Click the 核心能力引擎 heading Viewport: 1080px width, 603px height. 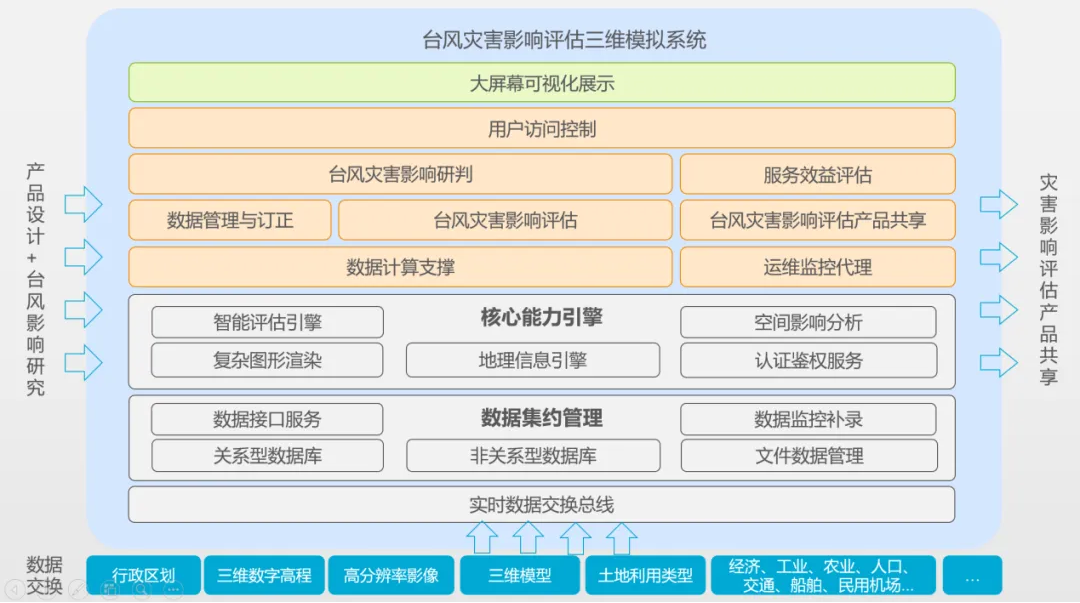[x=541, y=317]
